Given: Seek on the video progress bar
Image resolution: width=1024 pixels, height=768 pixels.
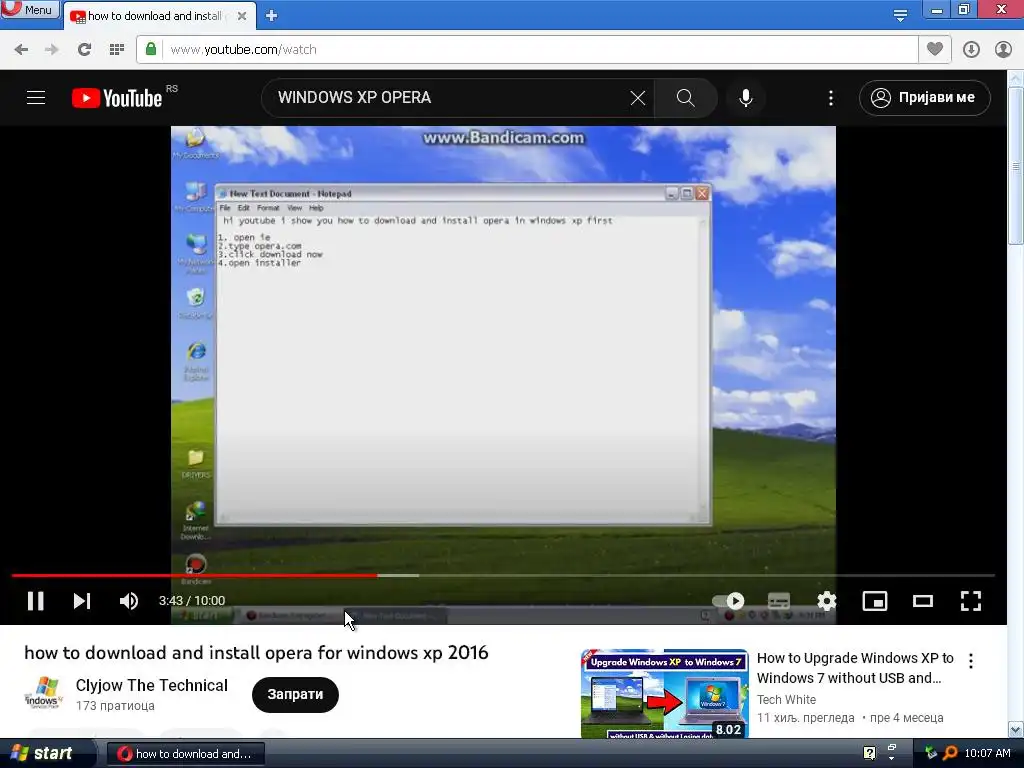Looking at the screenshot, I should point(503,575).
